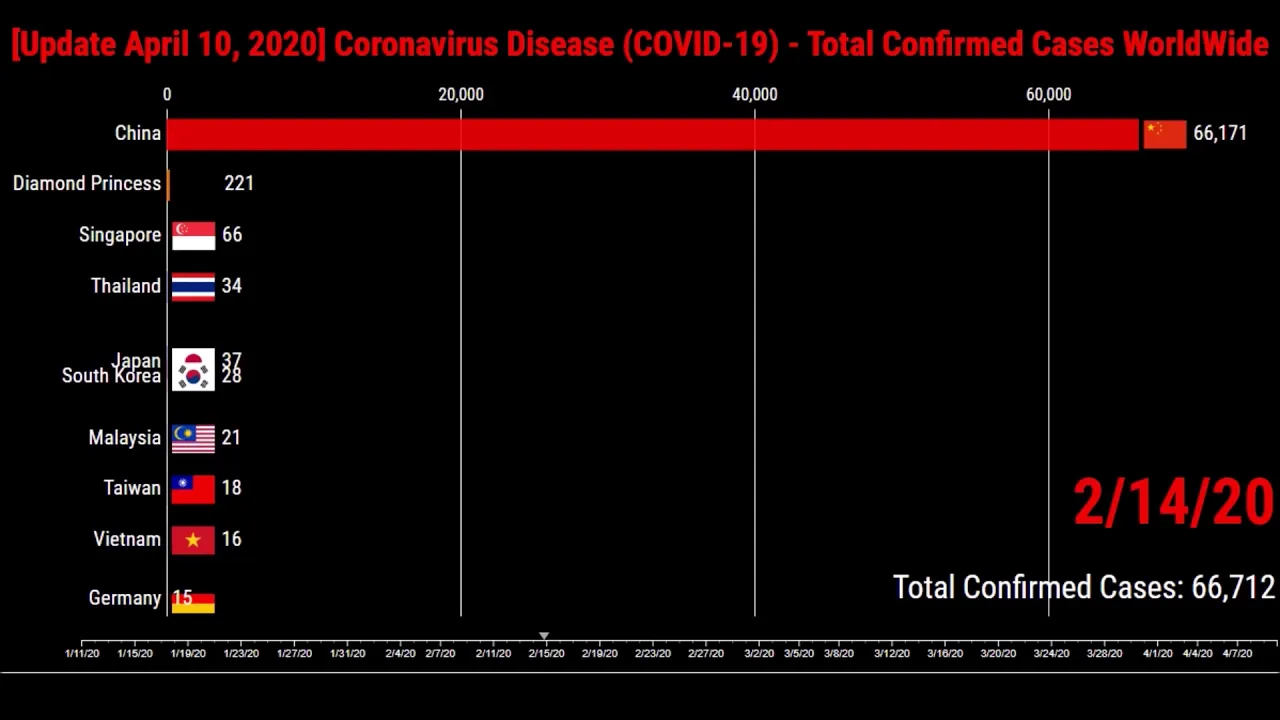Click the Taiwan flag icon
Screen dimensions: 1280x720
click(x=193, y=489)
